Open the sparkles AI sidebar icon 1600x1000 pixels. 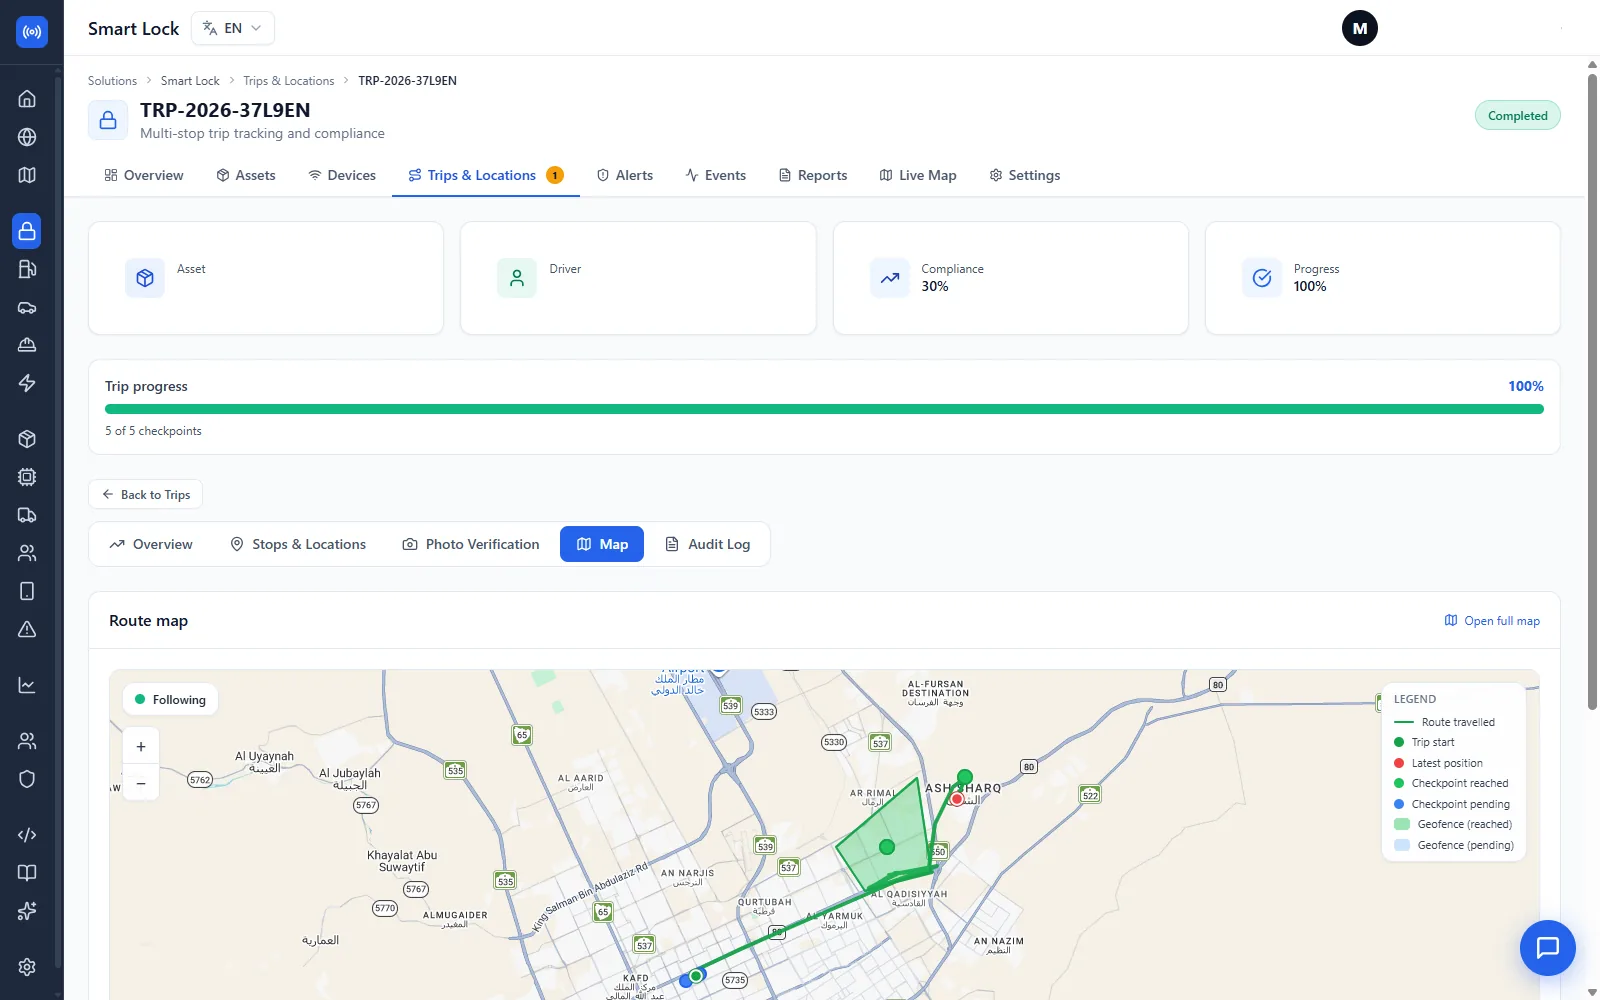pyautogui.click(x=27, y=911)
